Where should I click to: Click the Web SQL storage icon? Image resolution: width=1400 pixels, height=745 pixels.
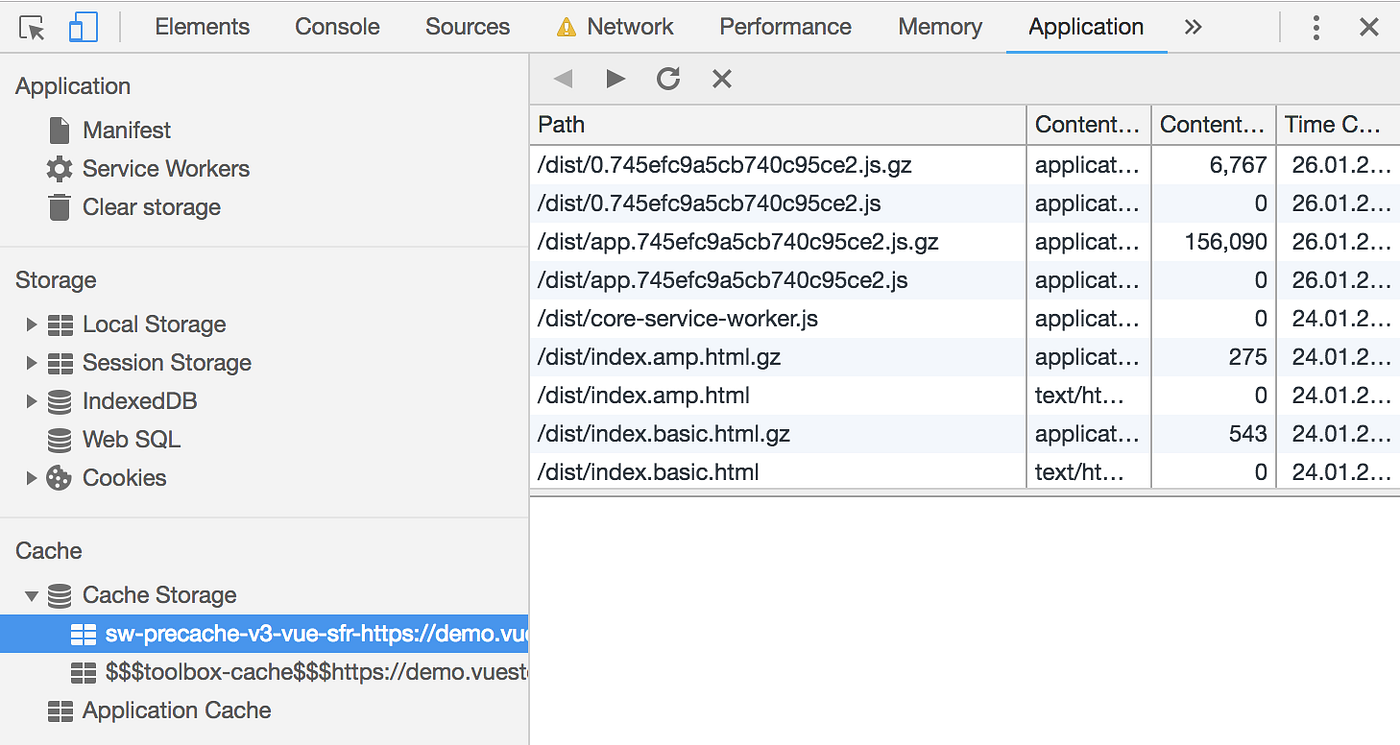coord(60,439)
